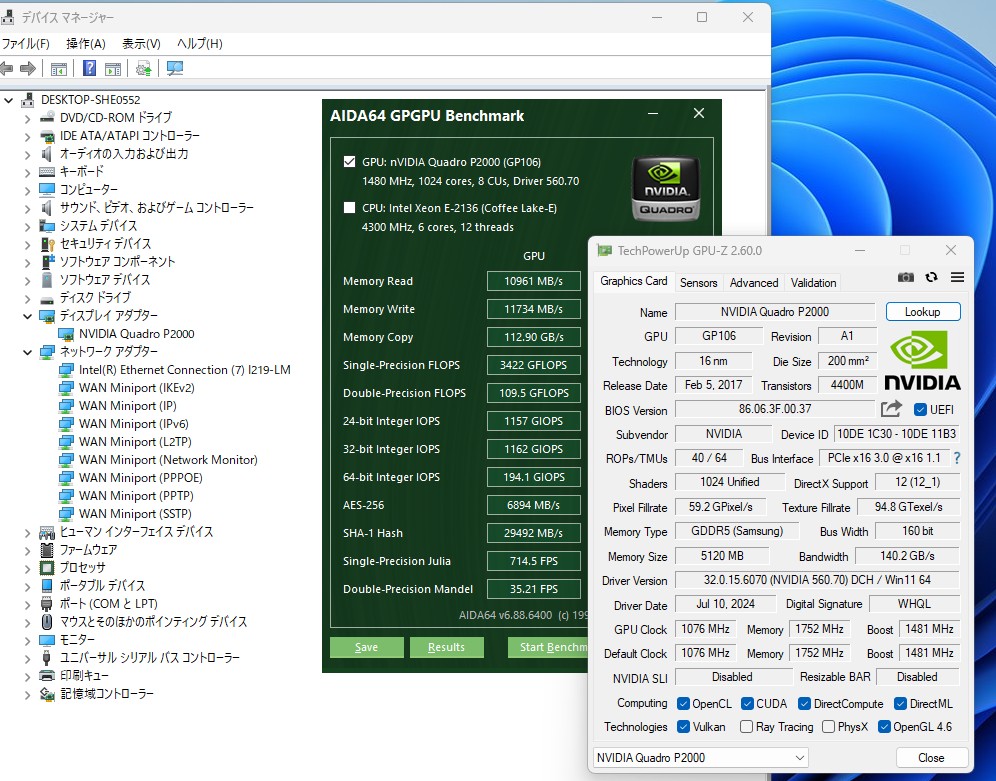The width and height of the screenshot is (996, 781).
Task: Collapse the DESKTOP-SHE0552 root node
Action: coord(8,100)
